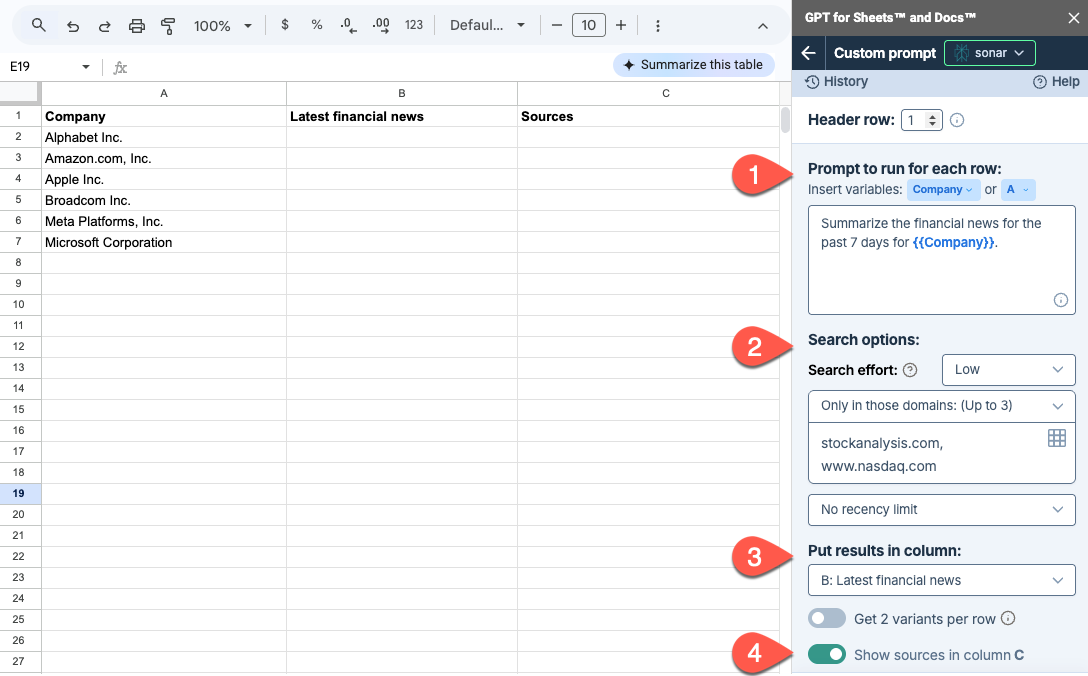
Task: Collapse the toolbar with the up chevron
Action: click(x=763, y=26)
